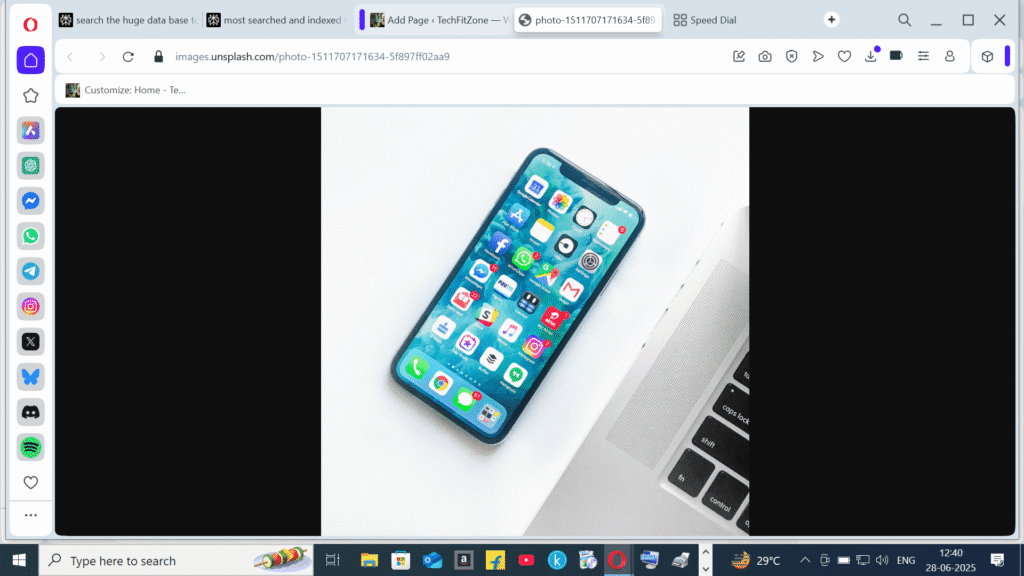Open the 29°C weather widget
This screenshot has height=576, width=1024.
756,560
